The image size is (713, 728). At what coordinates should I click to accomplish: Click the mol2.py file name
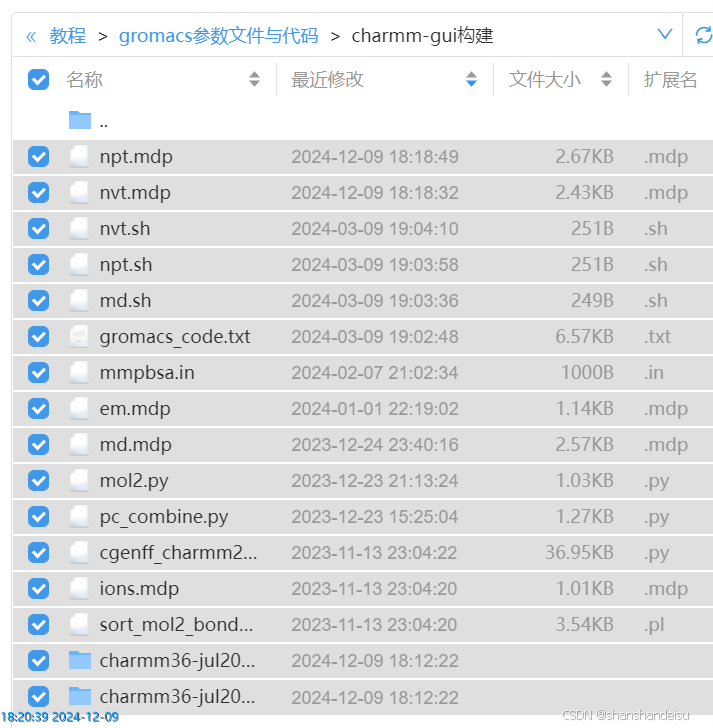point(134,481)
